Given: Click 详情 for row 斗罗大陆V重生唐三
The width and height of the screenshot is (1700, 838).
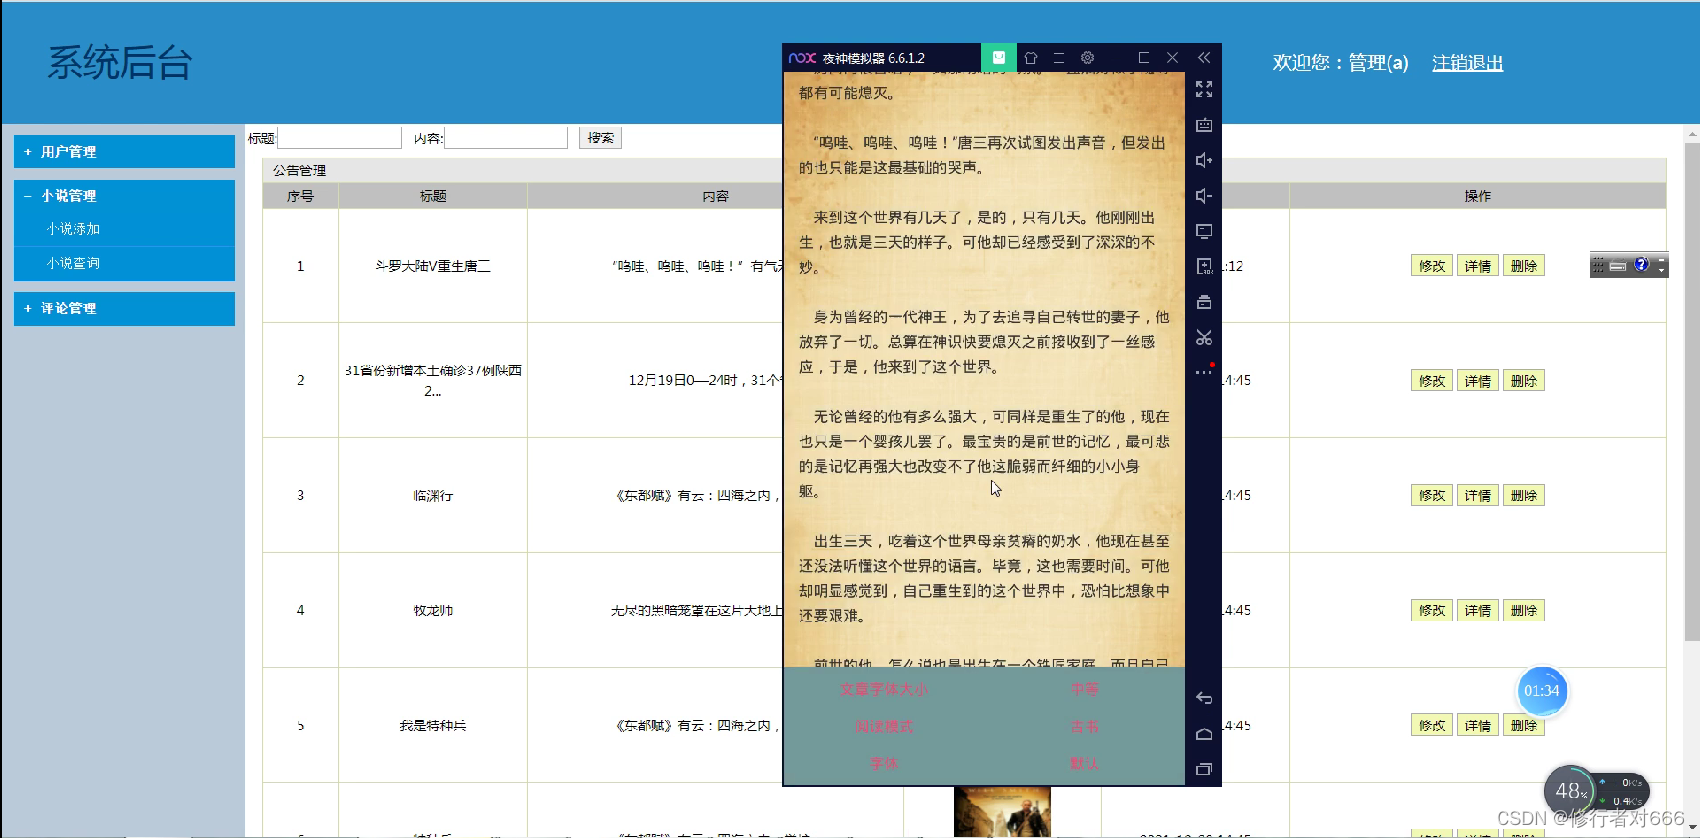Looking at the screenshot, I should (x=1478, y=266).
